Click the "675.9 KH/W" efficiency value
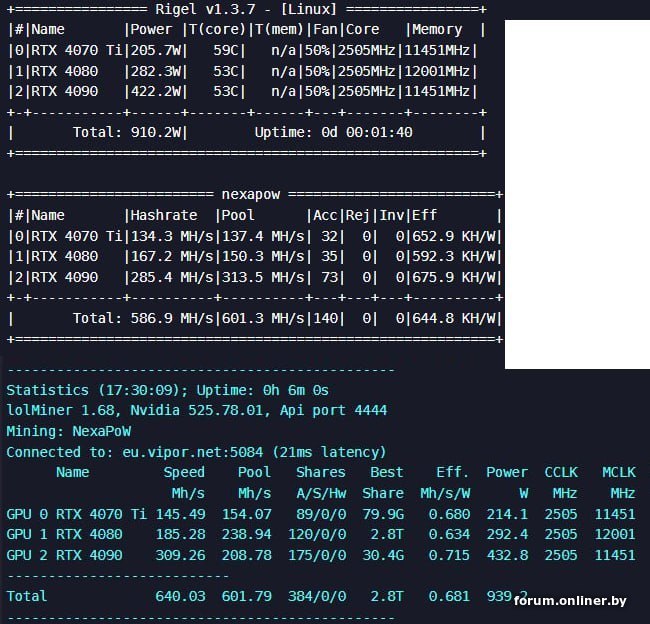The height and width of the screenshot is (624, 650). tap(454, 277)
